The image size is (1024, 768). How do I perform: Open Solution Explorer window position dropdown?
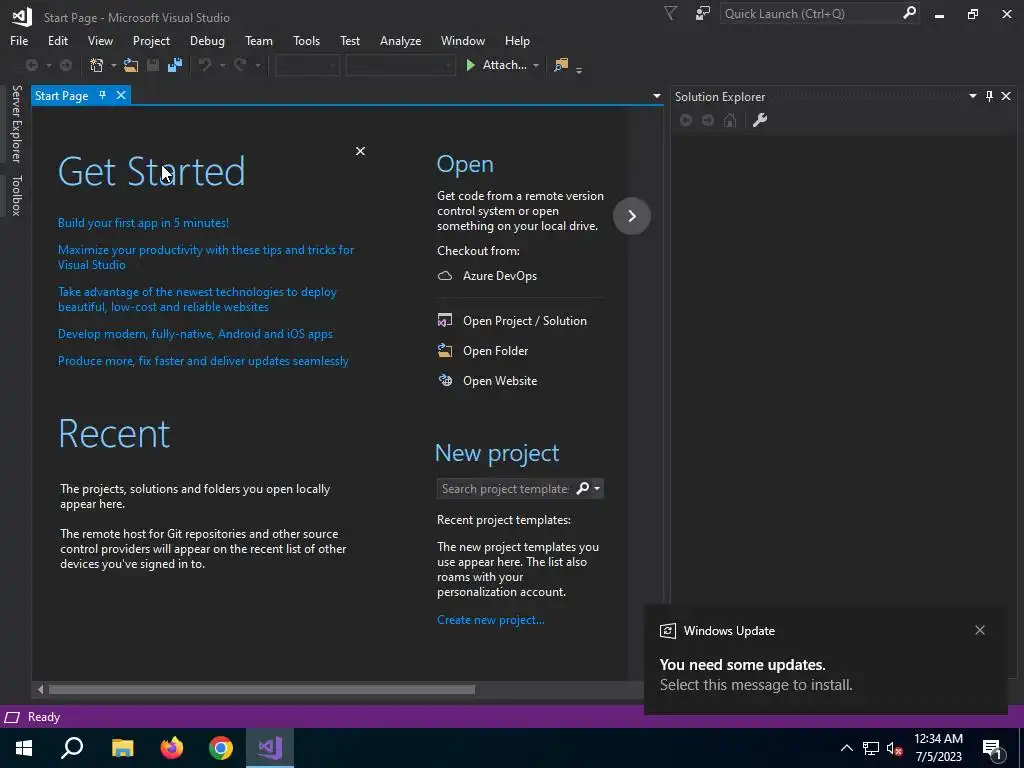click(972, 96)
